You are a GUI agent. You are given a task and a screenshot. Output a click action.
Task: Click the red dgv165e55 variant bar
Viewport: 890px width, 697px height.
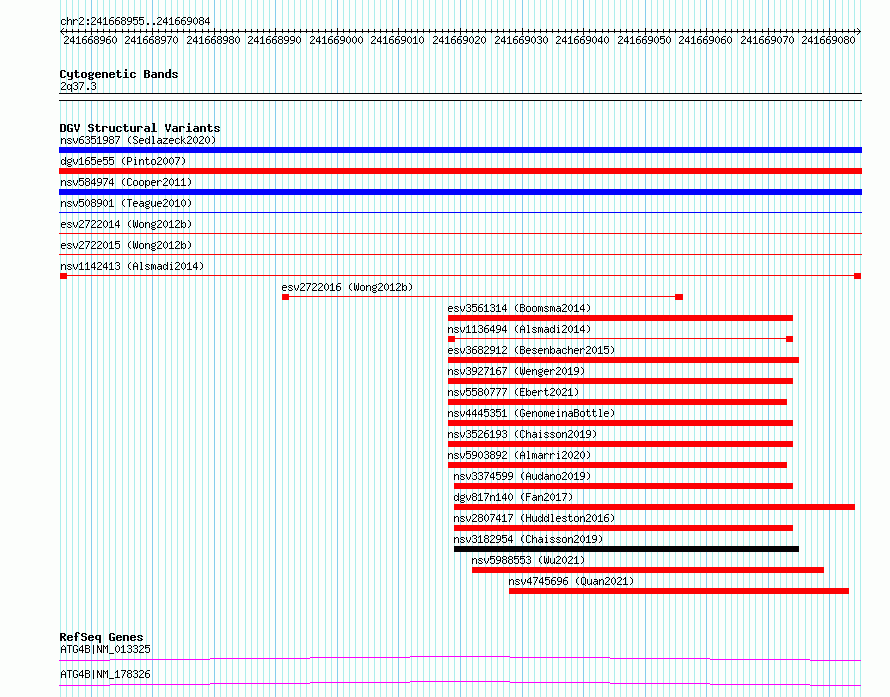(x=460, y=171)
